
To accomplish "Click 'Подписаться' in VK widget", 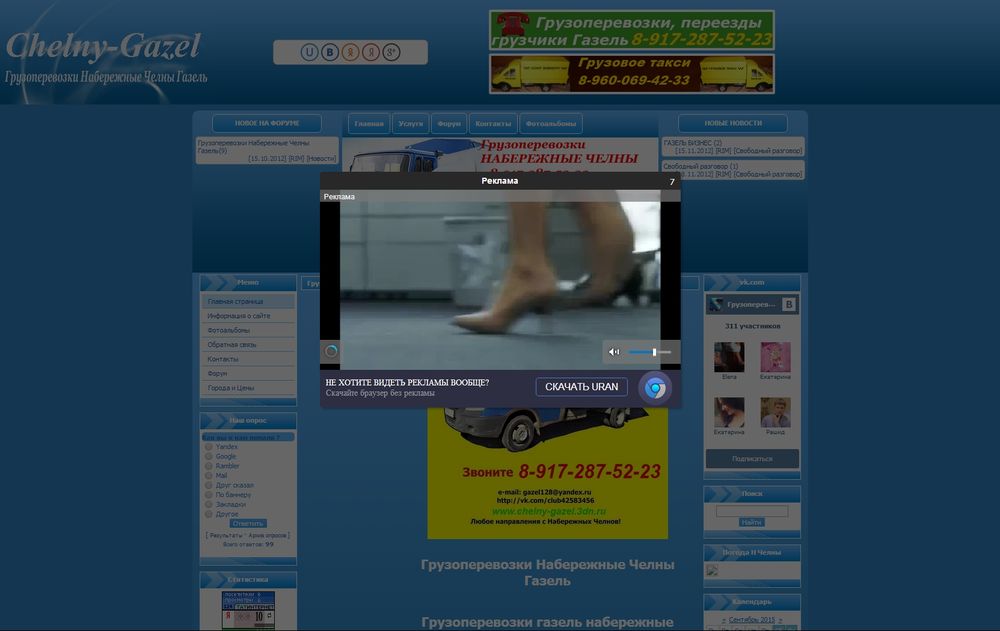I will tap(752, 459).
